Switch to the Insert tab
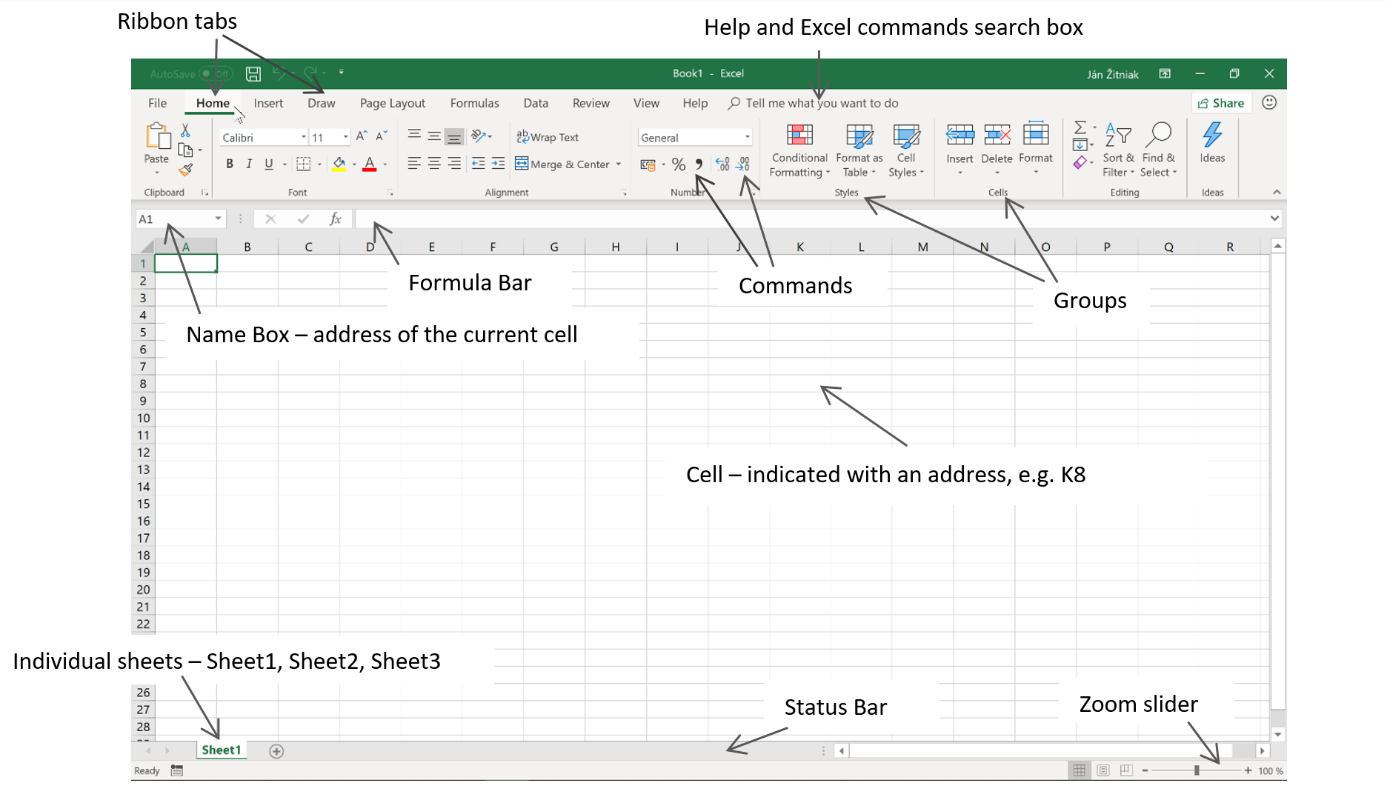 (268, 103)
